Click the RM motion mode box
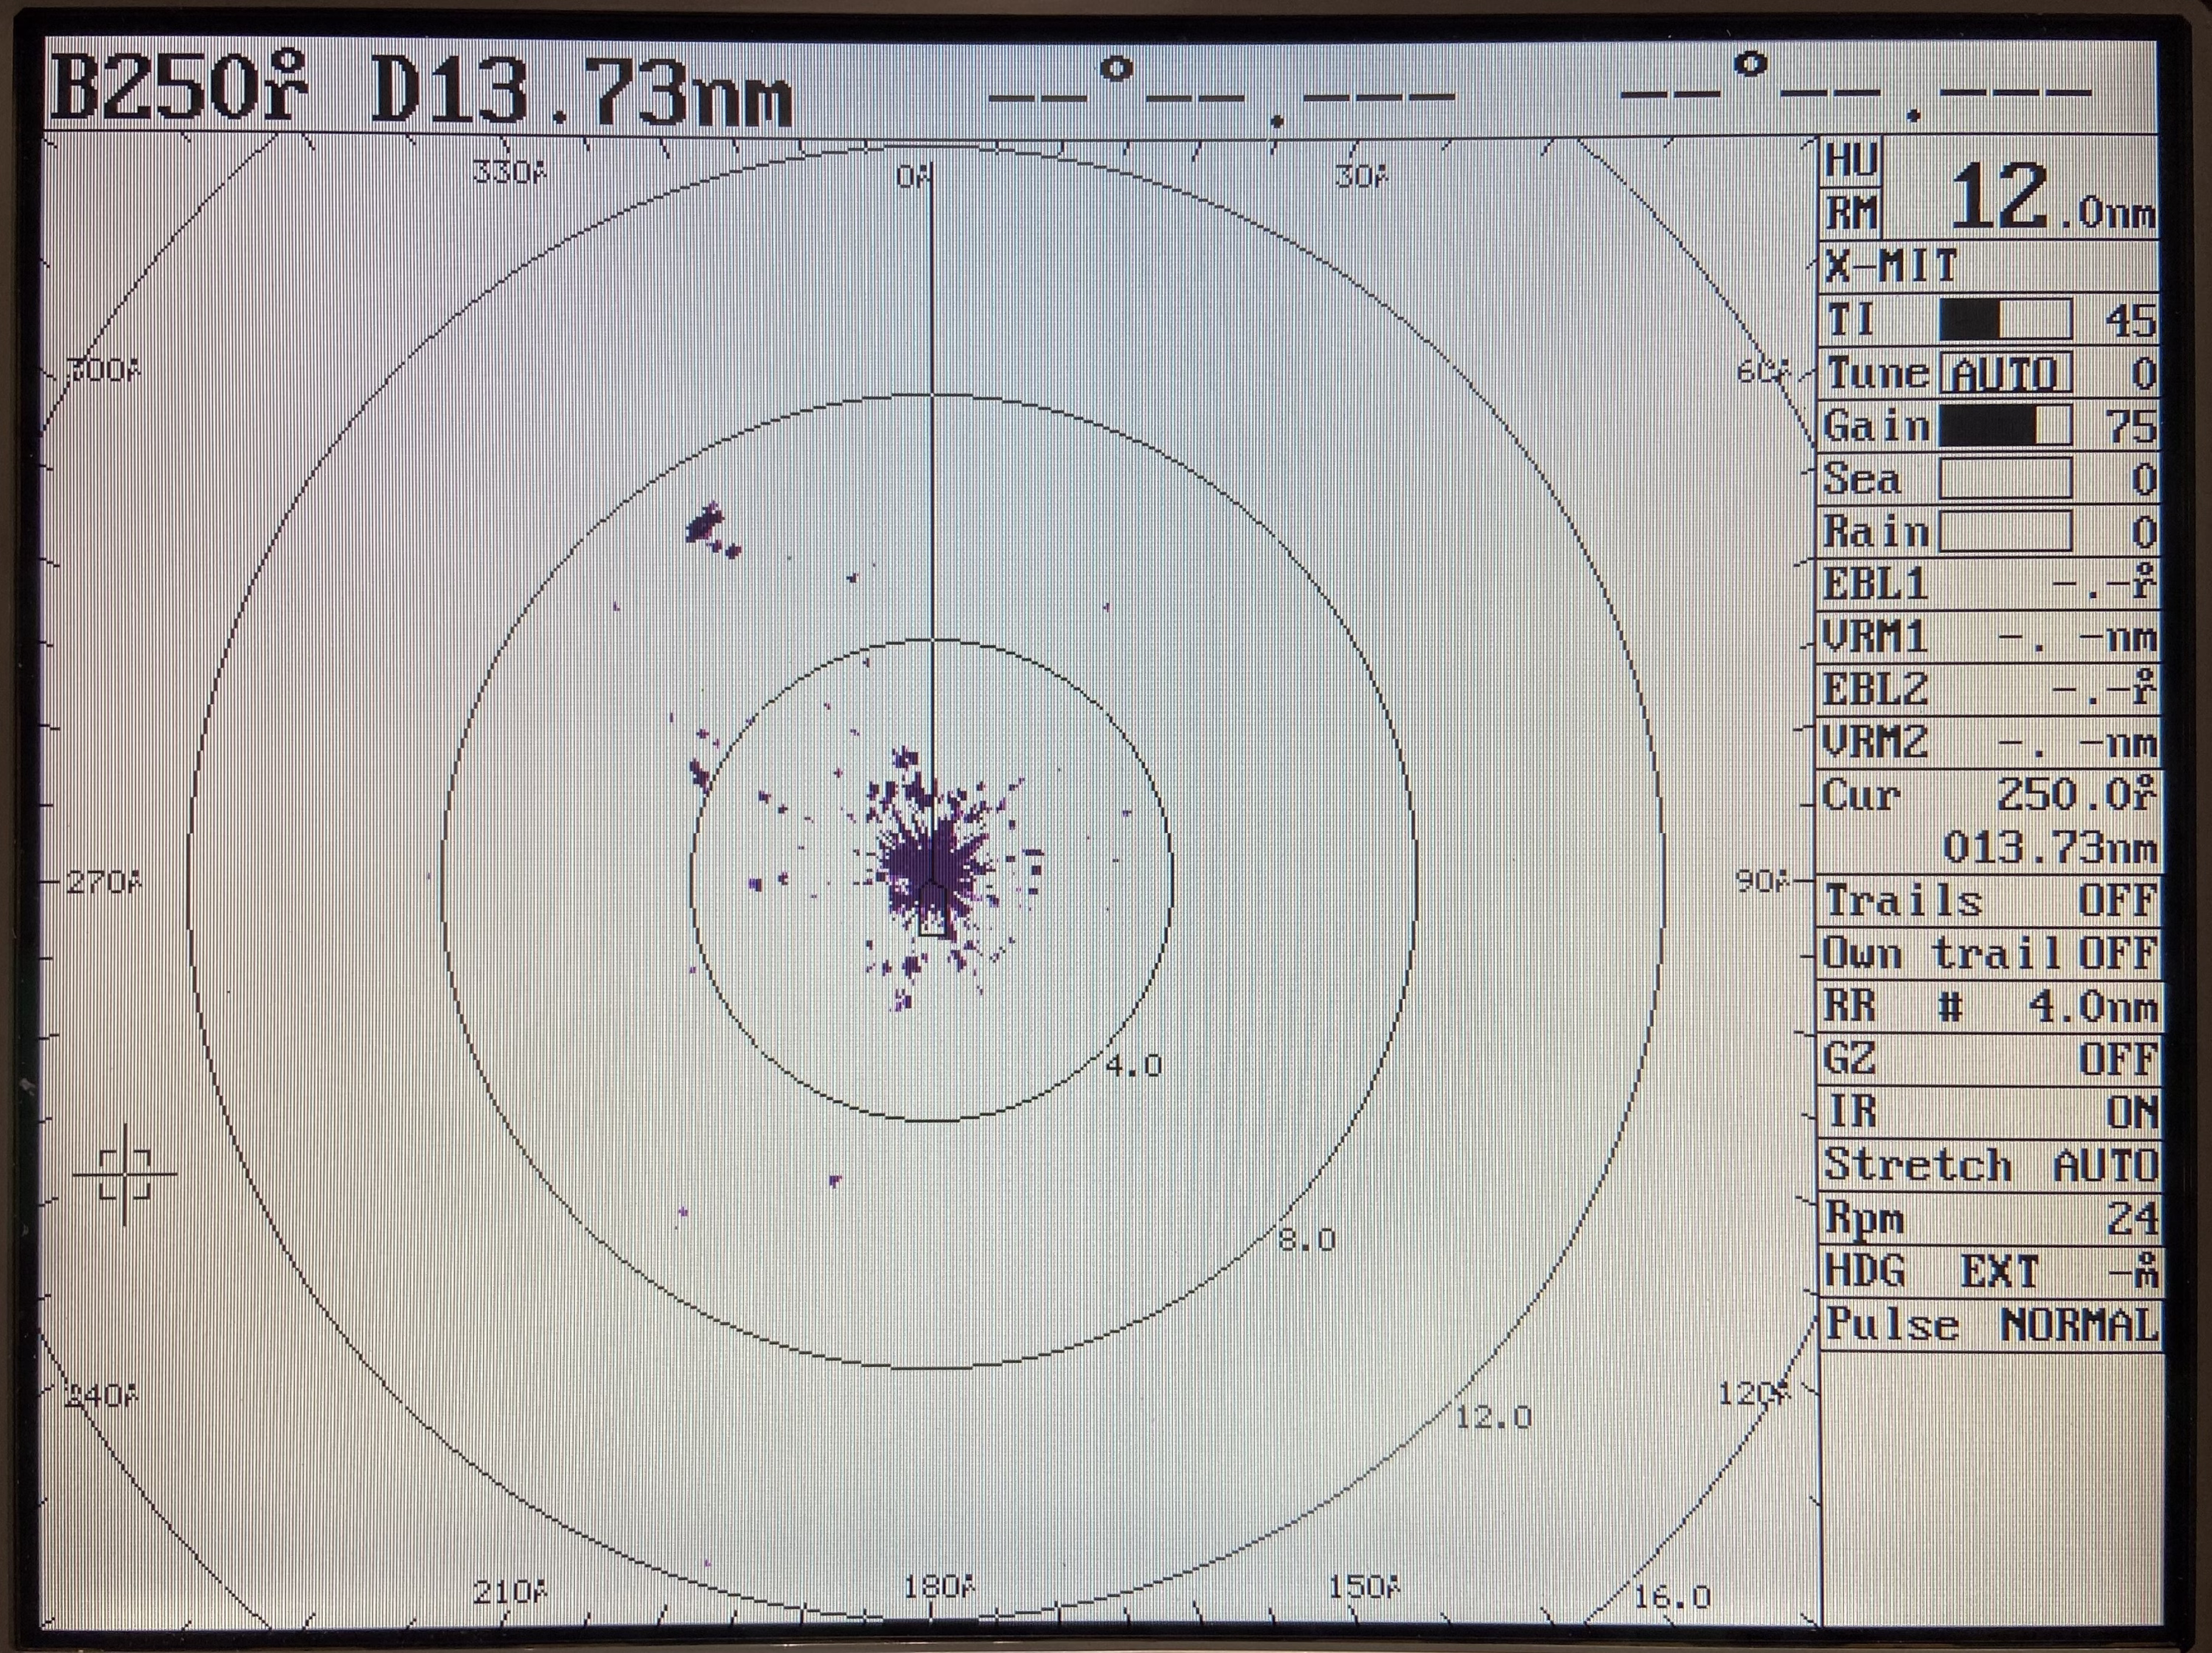Viewport: 2212px width, 1653px height. pos(1852,214)
